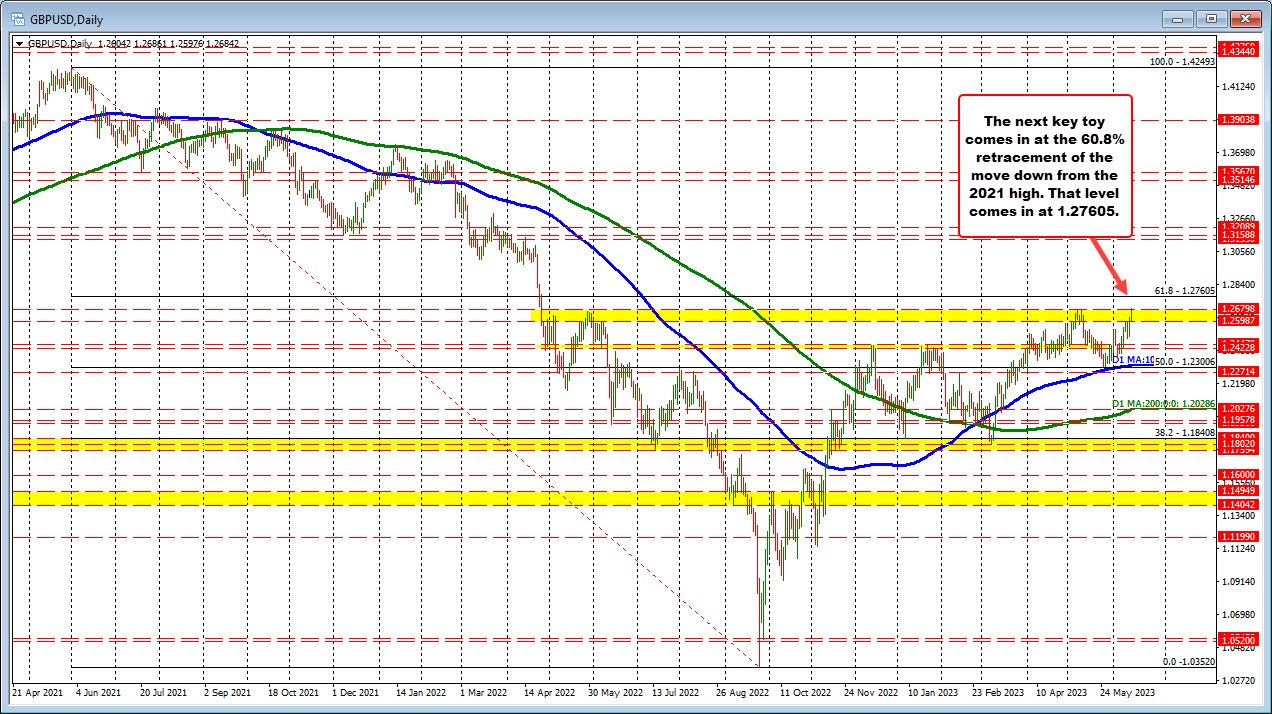
Task: Click the red 1.14042 price level tag
Action: click(1237, 506)
